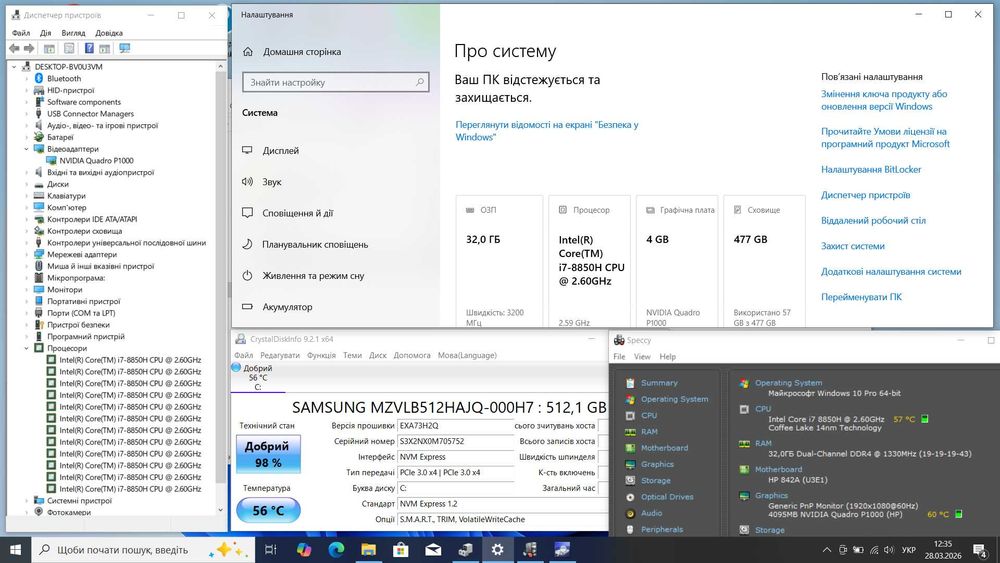
Task: Open Диспетчер пристроїв link in Settings
Action: coord(865,195)
